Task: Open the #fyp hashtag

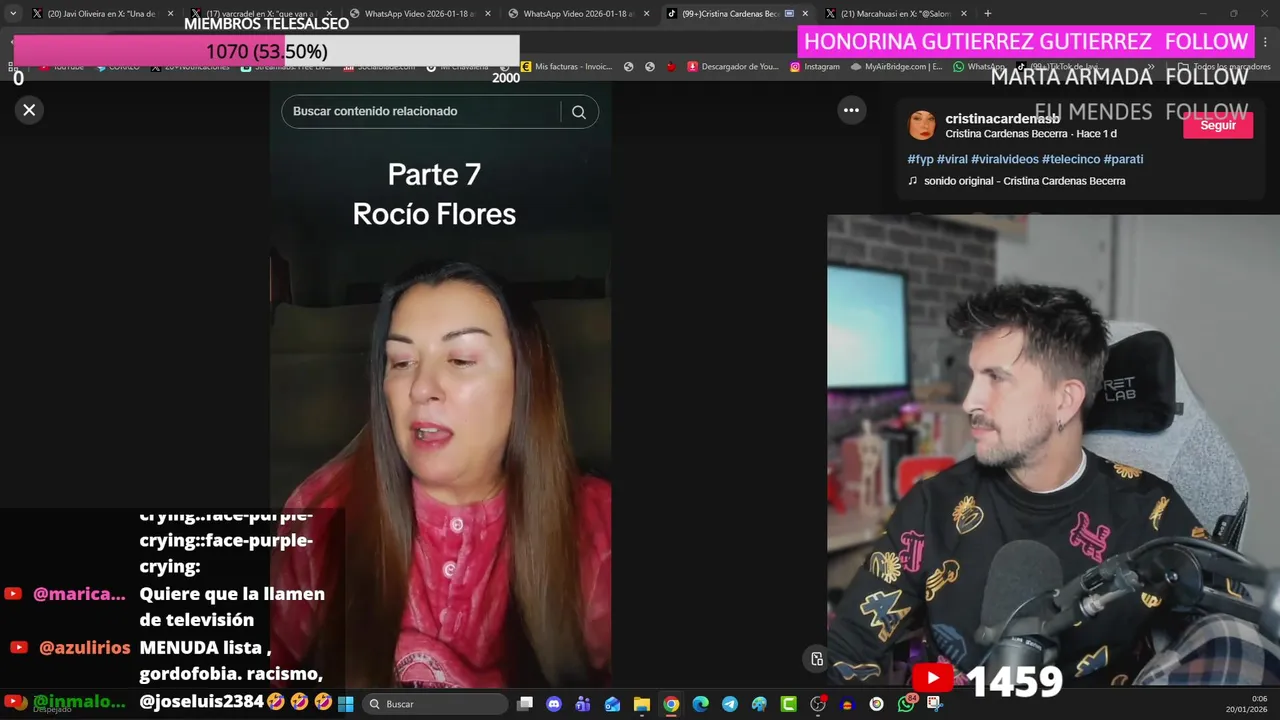Action: (x=920, y=159)
